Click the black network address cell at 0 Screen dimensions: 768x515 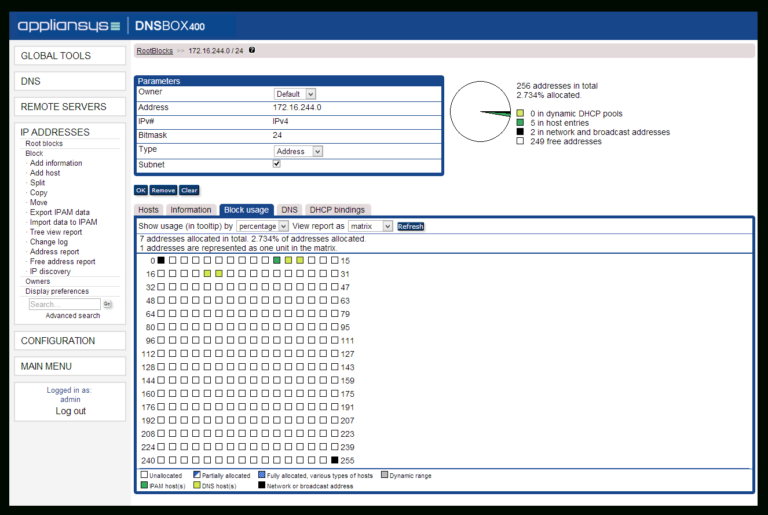161,261
